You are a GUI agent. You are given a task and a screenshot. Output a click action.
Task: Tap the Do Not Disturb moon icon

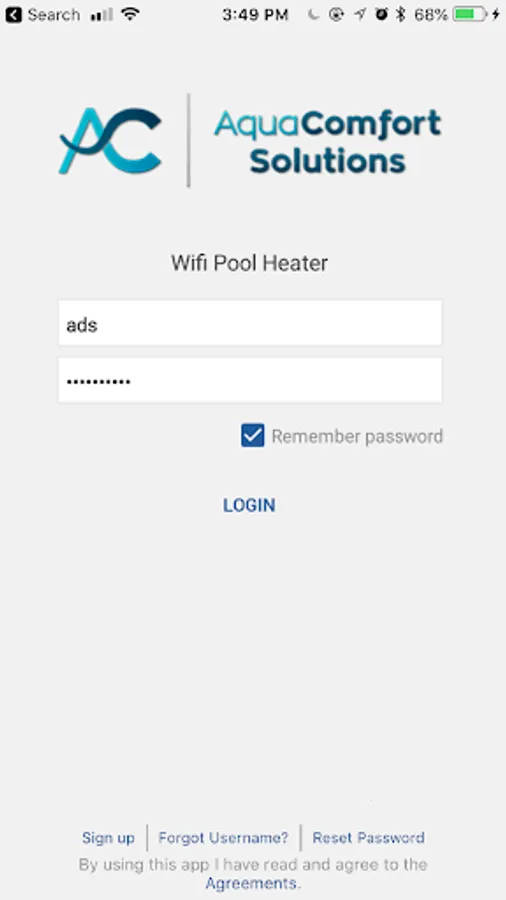pyautogui.click(x=313, y=14)
